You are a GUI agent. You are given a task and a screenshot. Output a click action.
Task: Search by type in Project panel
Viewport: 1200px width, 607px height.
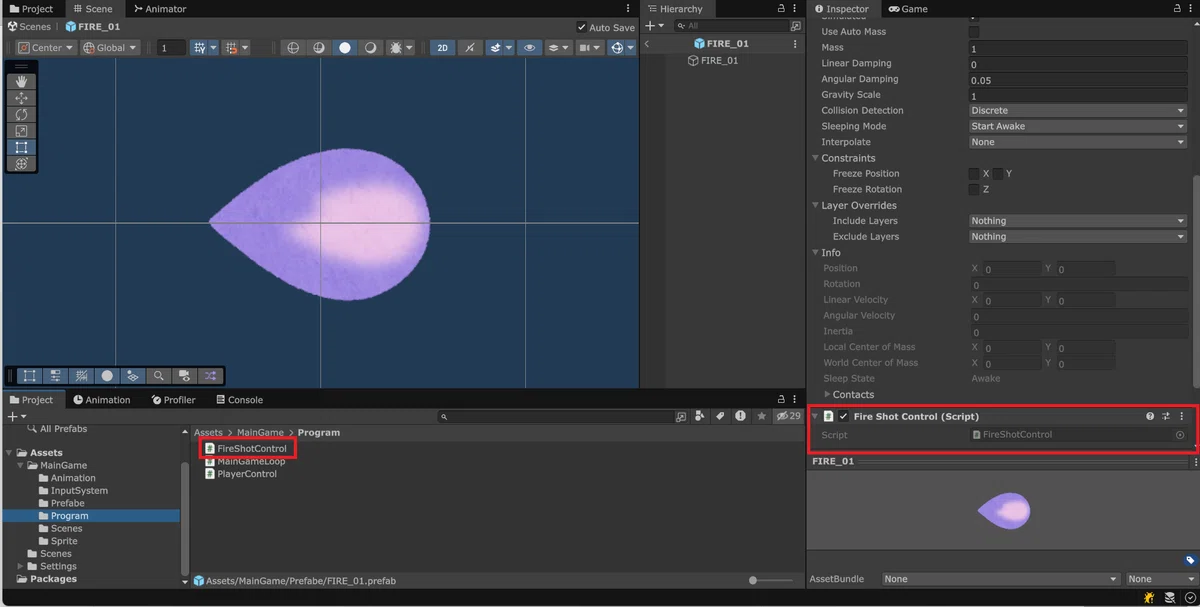[701, 416]
